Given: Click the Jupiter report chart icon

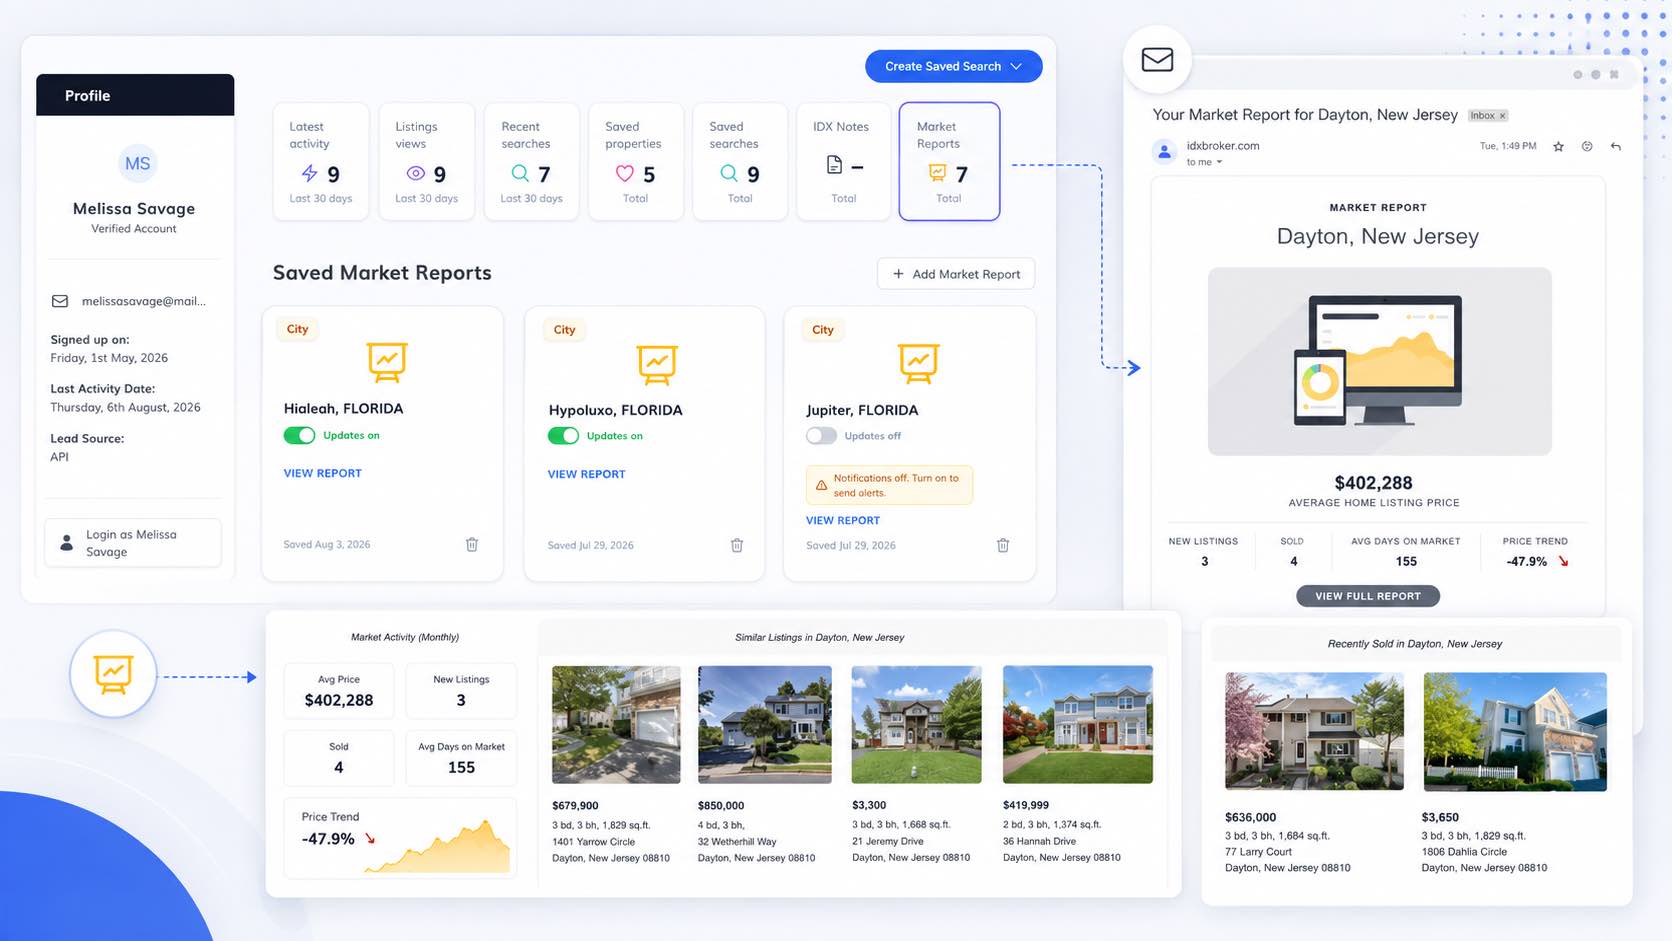Looking at the screenshot, I should 918,364.
